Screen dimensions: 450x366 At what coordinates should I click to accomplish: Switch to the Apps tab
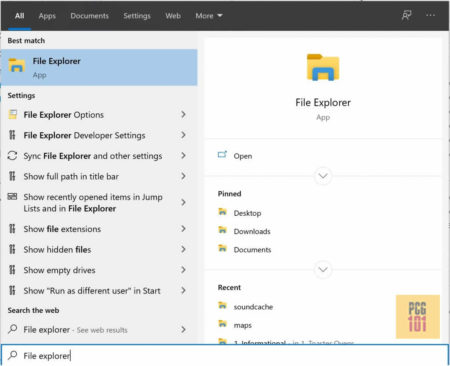pos(47,16)
